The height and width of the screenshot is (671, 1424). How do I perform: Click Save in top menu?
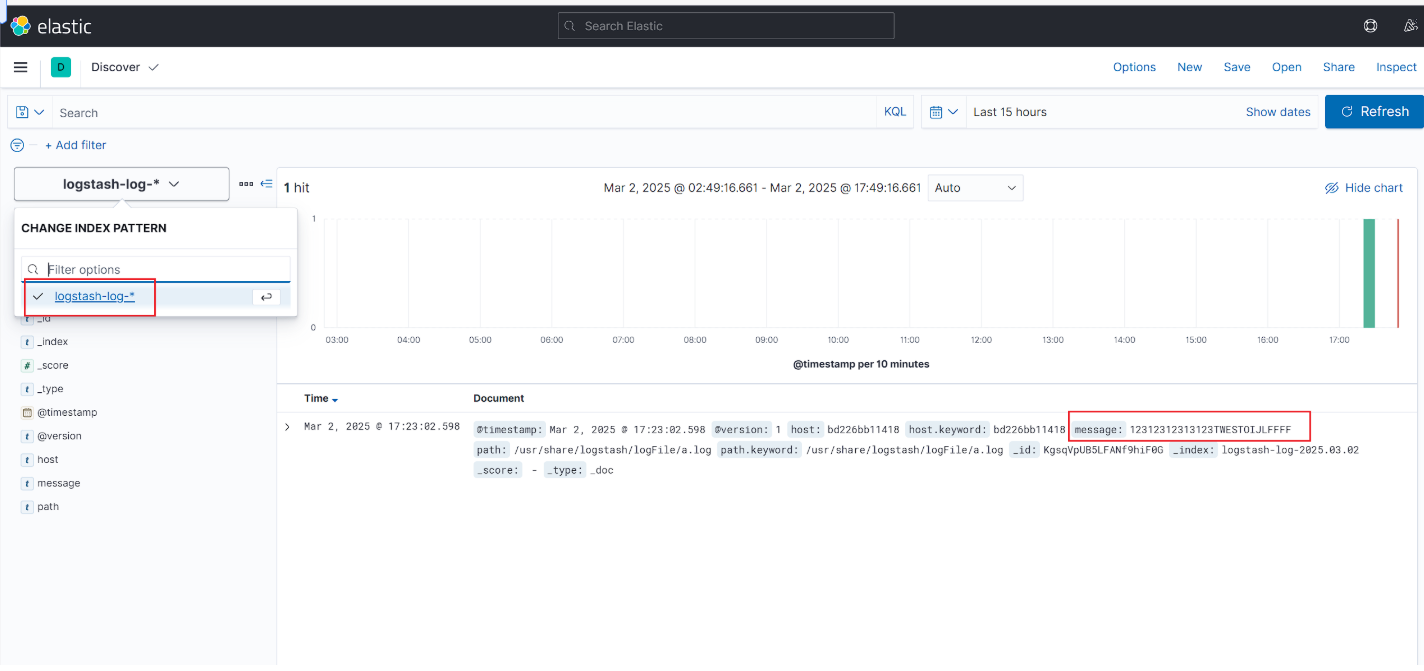(1237, 67)
